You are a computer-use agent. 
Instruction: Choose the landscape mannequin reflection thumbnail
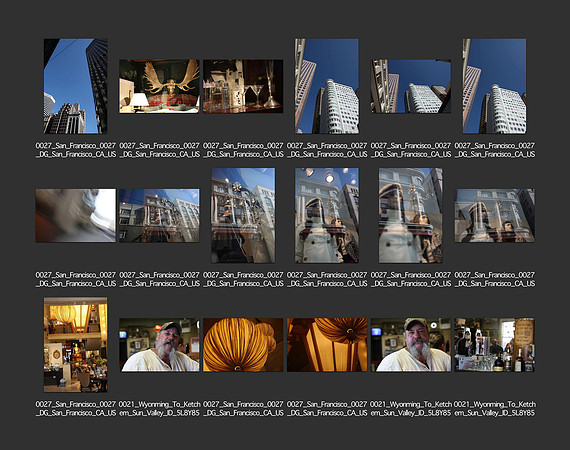tap(494, 215)
